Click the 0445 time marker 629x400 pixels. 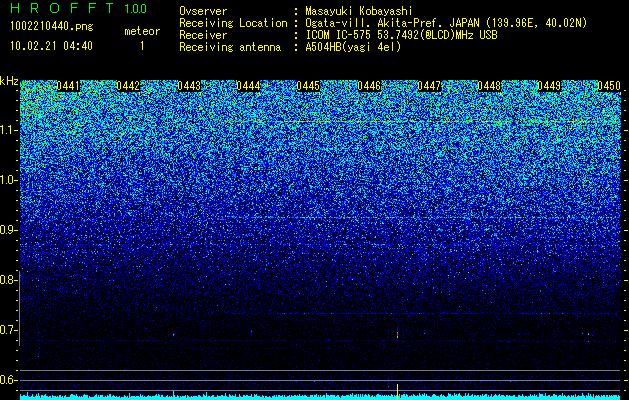click(x=308, y=86)
